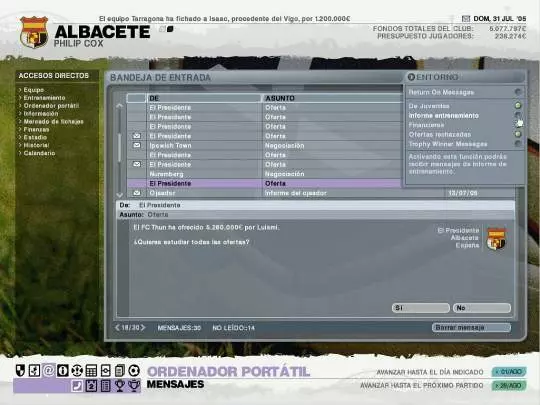Click the second wide trophy cup icon

click(134, 386)
